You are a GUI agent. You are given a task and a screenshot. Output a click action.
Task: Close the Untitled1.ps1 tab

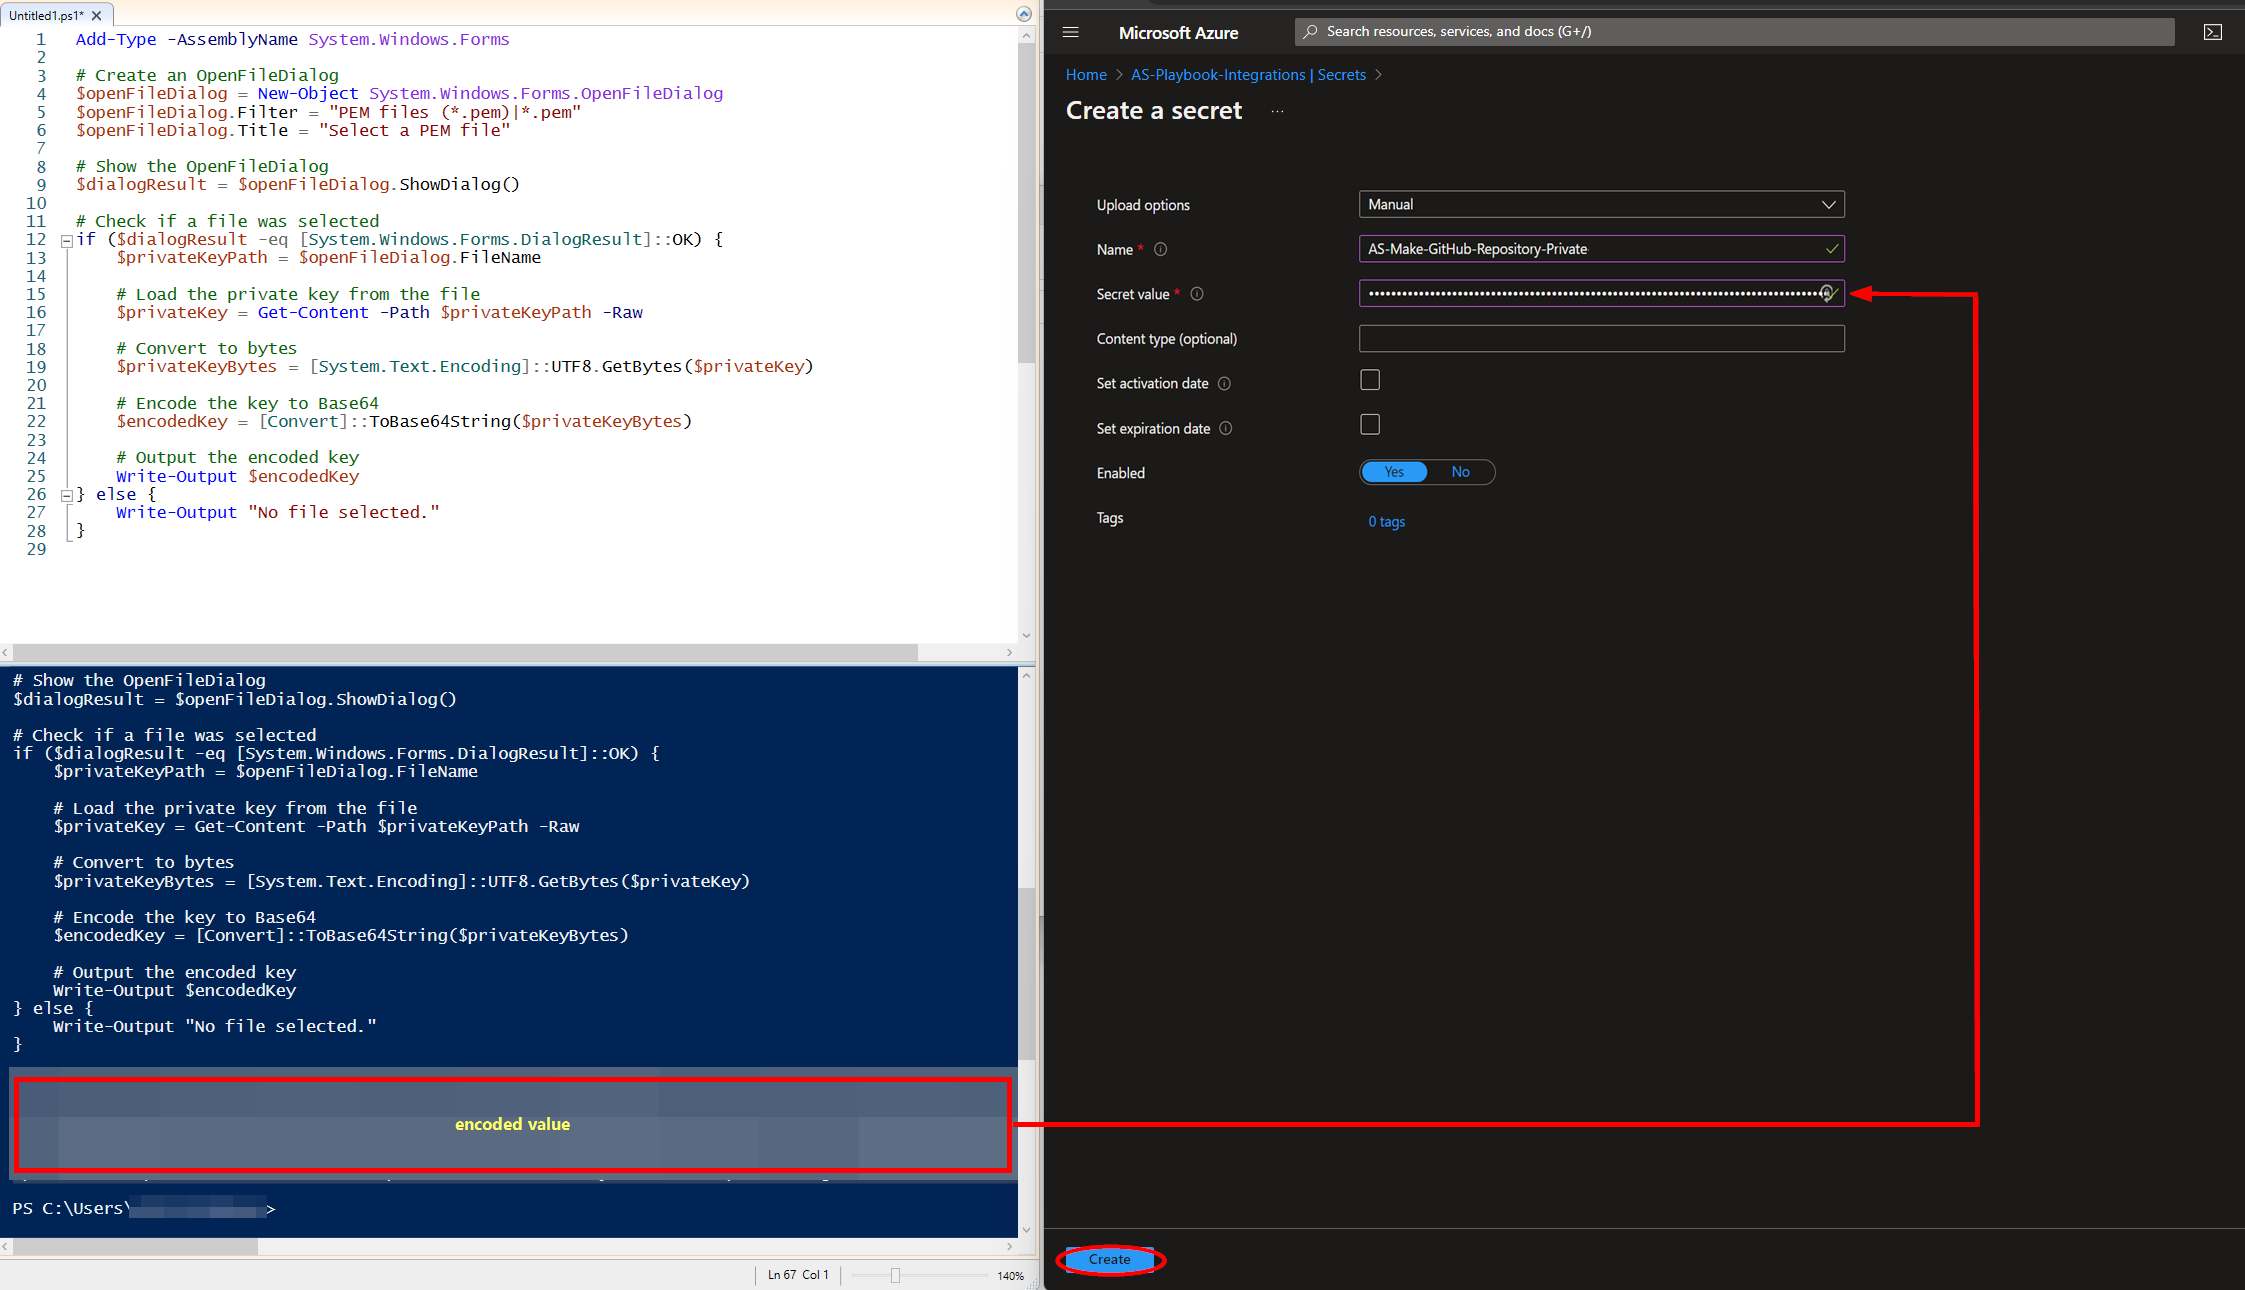(97, 15)
